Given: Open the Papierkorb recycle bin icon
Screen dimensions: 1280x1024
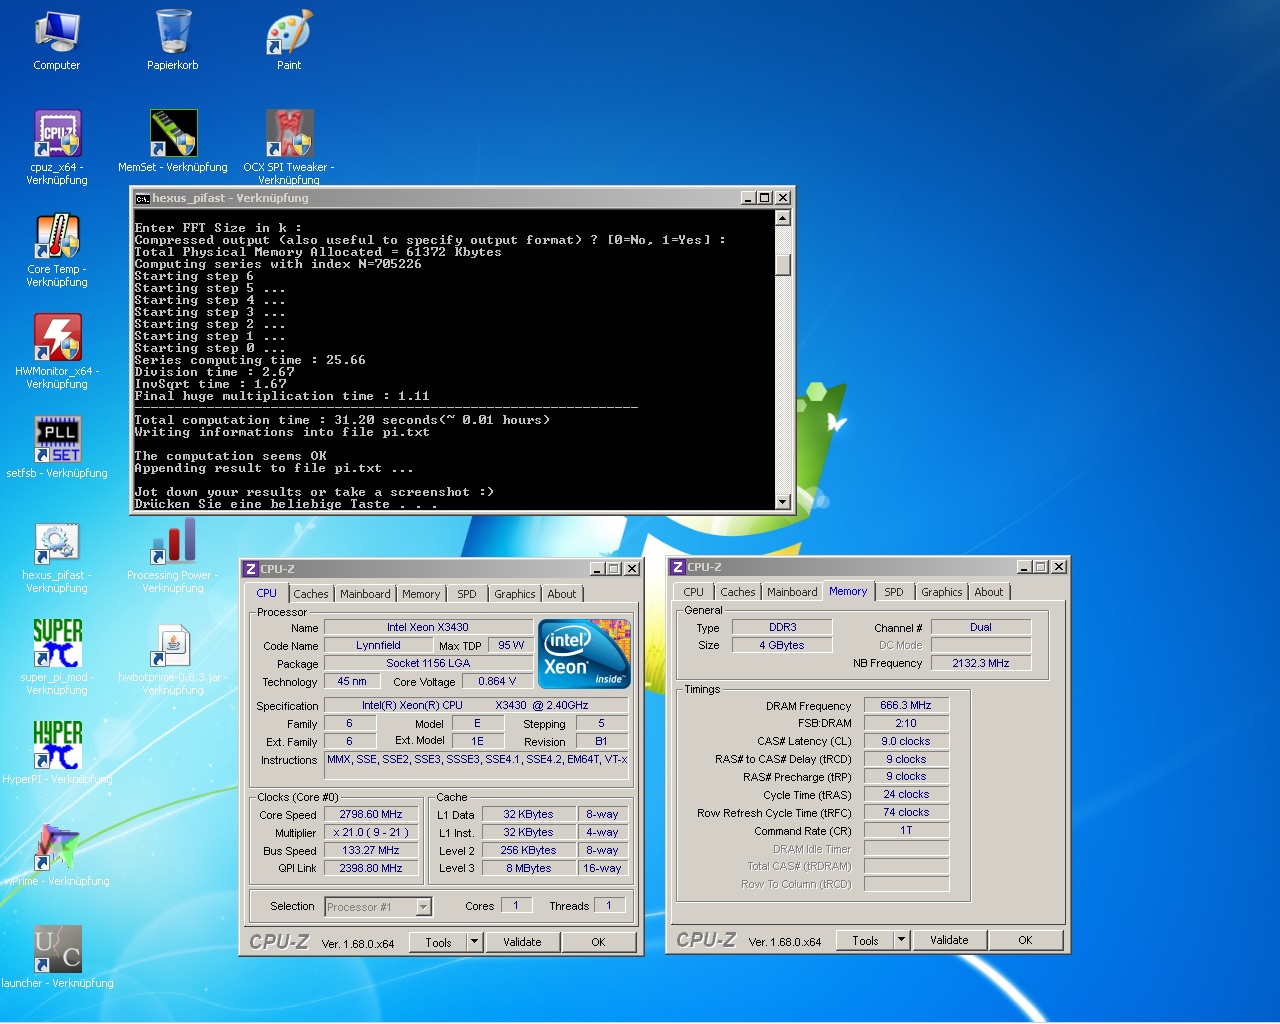Looking at the screenshot, I should 173,40.
